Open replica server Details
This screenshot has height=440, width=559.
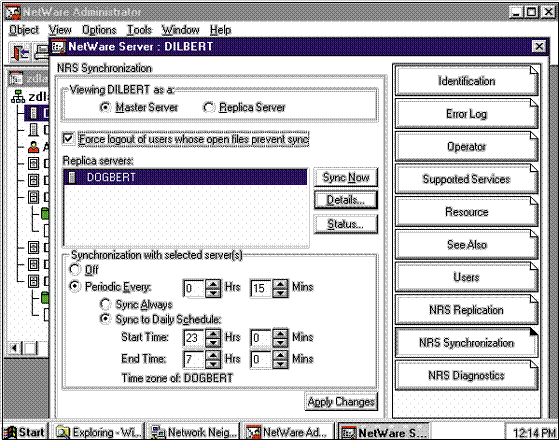click(345, 200)
